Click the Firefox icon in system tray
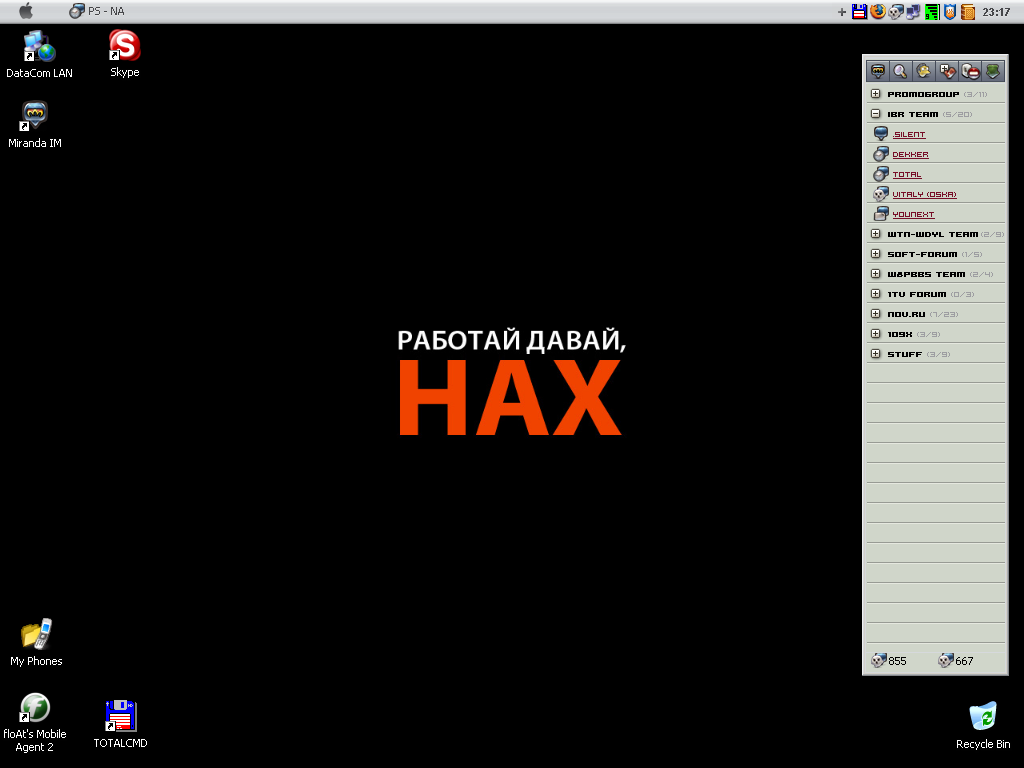Image resolution: width=1024 pixels, height=768 pixels. click(878, 12)
